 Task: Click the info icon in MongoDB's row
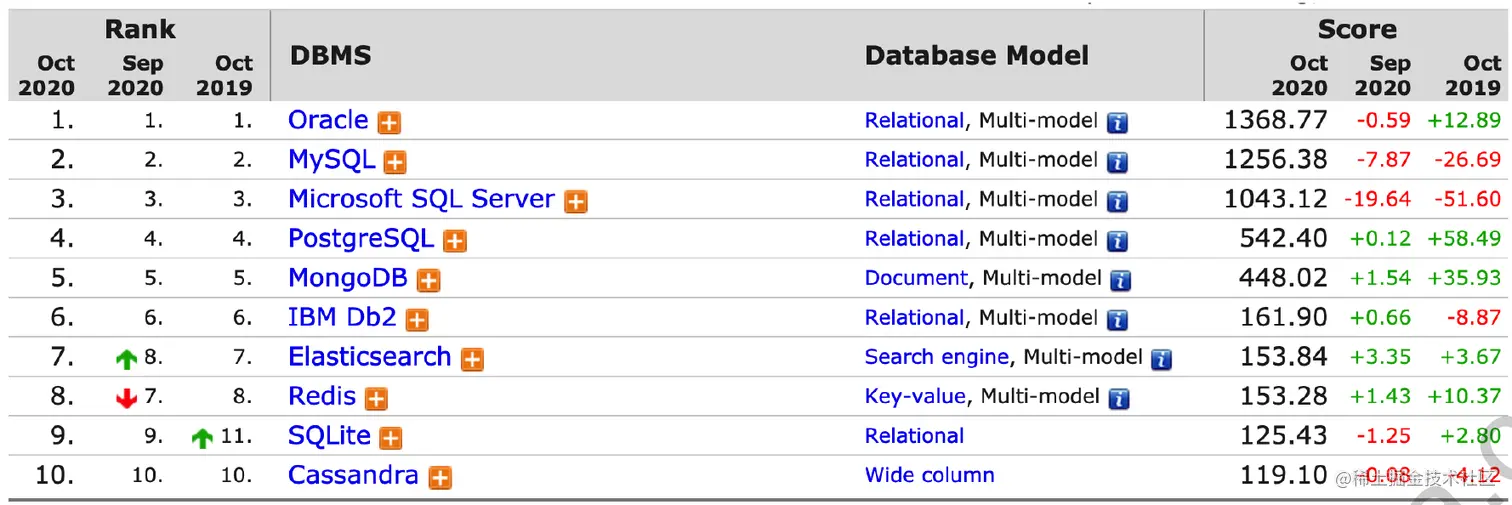click(1121, 281)
